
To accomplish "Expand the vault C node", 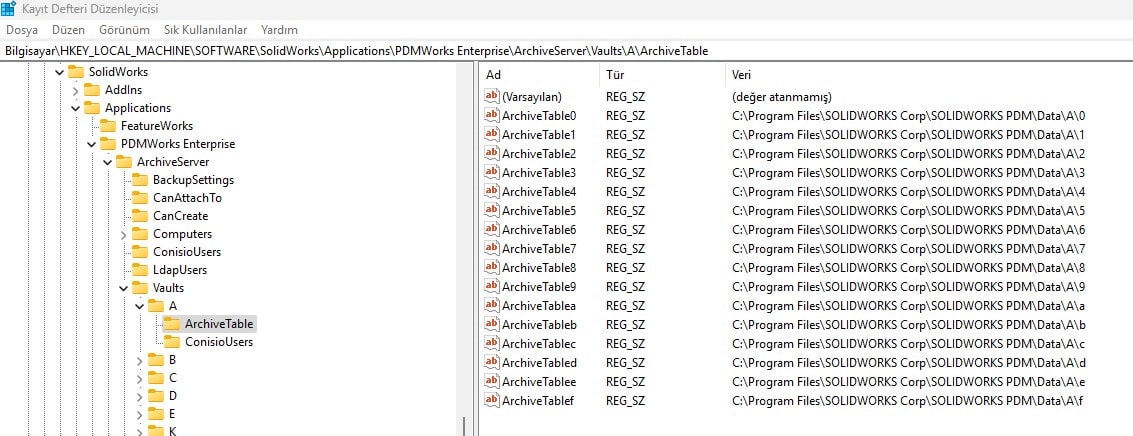I will (139, 378).
